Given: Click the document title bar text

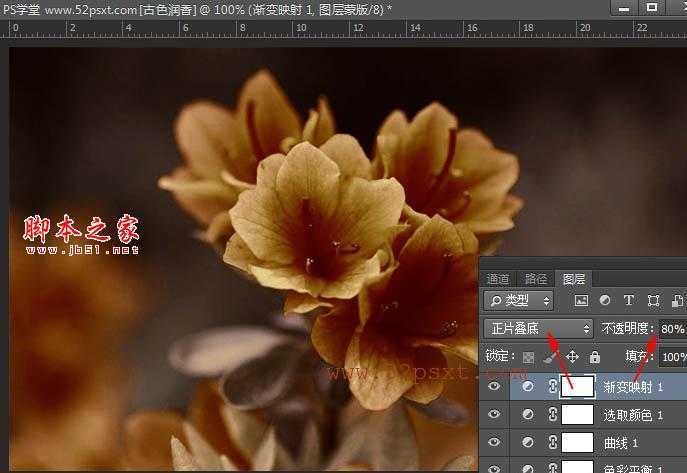Looking at the screenshot, I should click(197, 10).
